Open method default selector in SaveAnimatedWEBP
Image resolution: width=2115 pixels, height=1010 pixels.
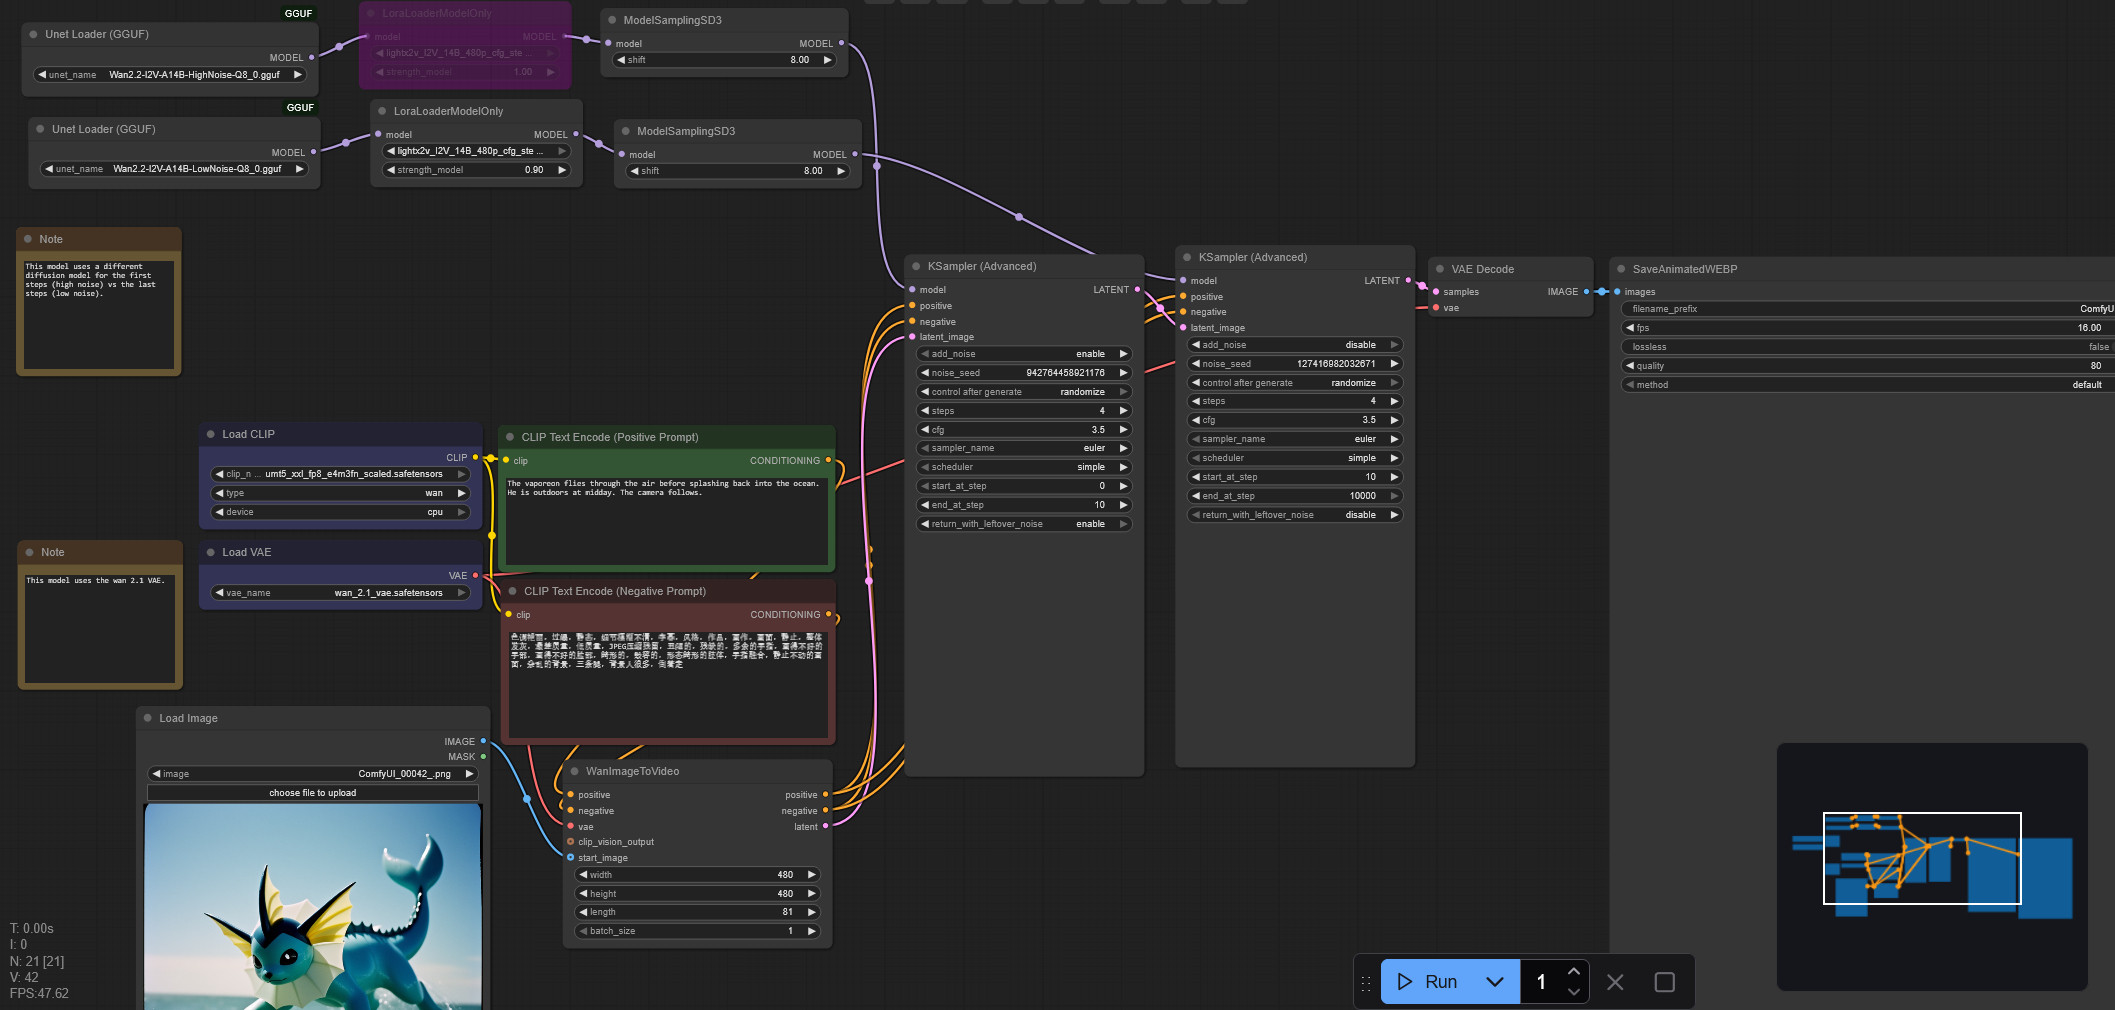[x=1868, y=385]
